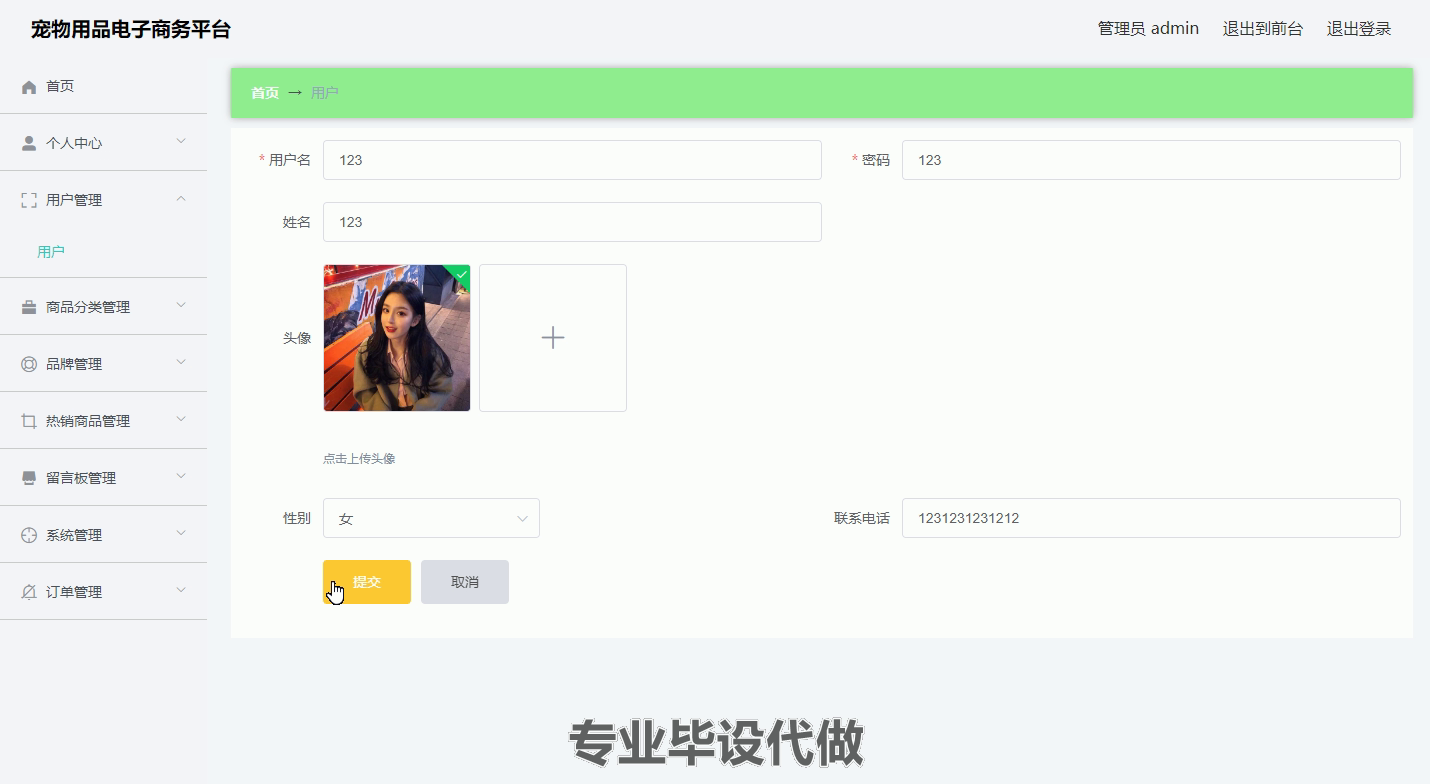Expand the 系统管理 chevron
This screenshot has width=1430, height=784.
click(x=181, y=533)
